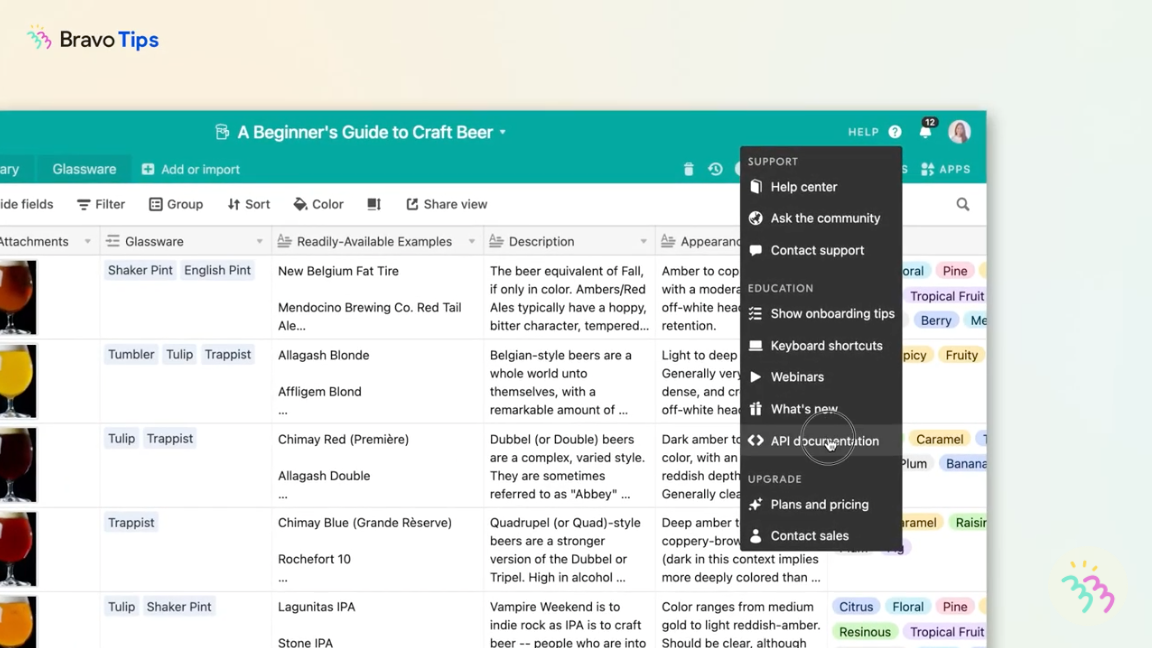Viewport: 1176px width, 656px height.
Task: Click the Resinous tag
Action: (x=865, y=632)
